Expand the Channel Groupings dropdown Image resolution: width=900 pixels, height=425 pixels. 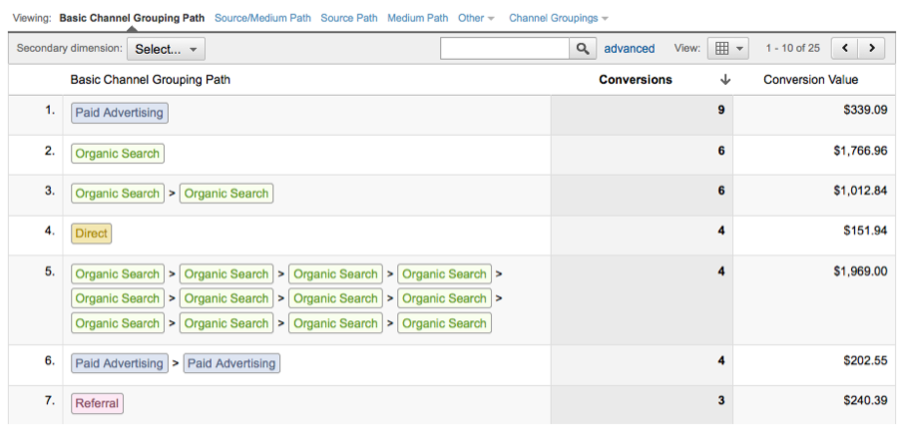pyautogui.click(x=559, y=18)
